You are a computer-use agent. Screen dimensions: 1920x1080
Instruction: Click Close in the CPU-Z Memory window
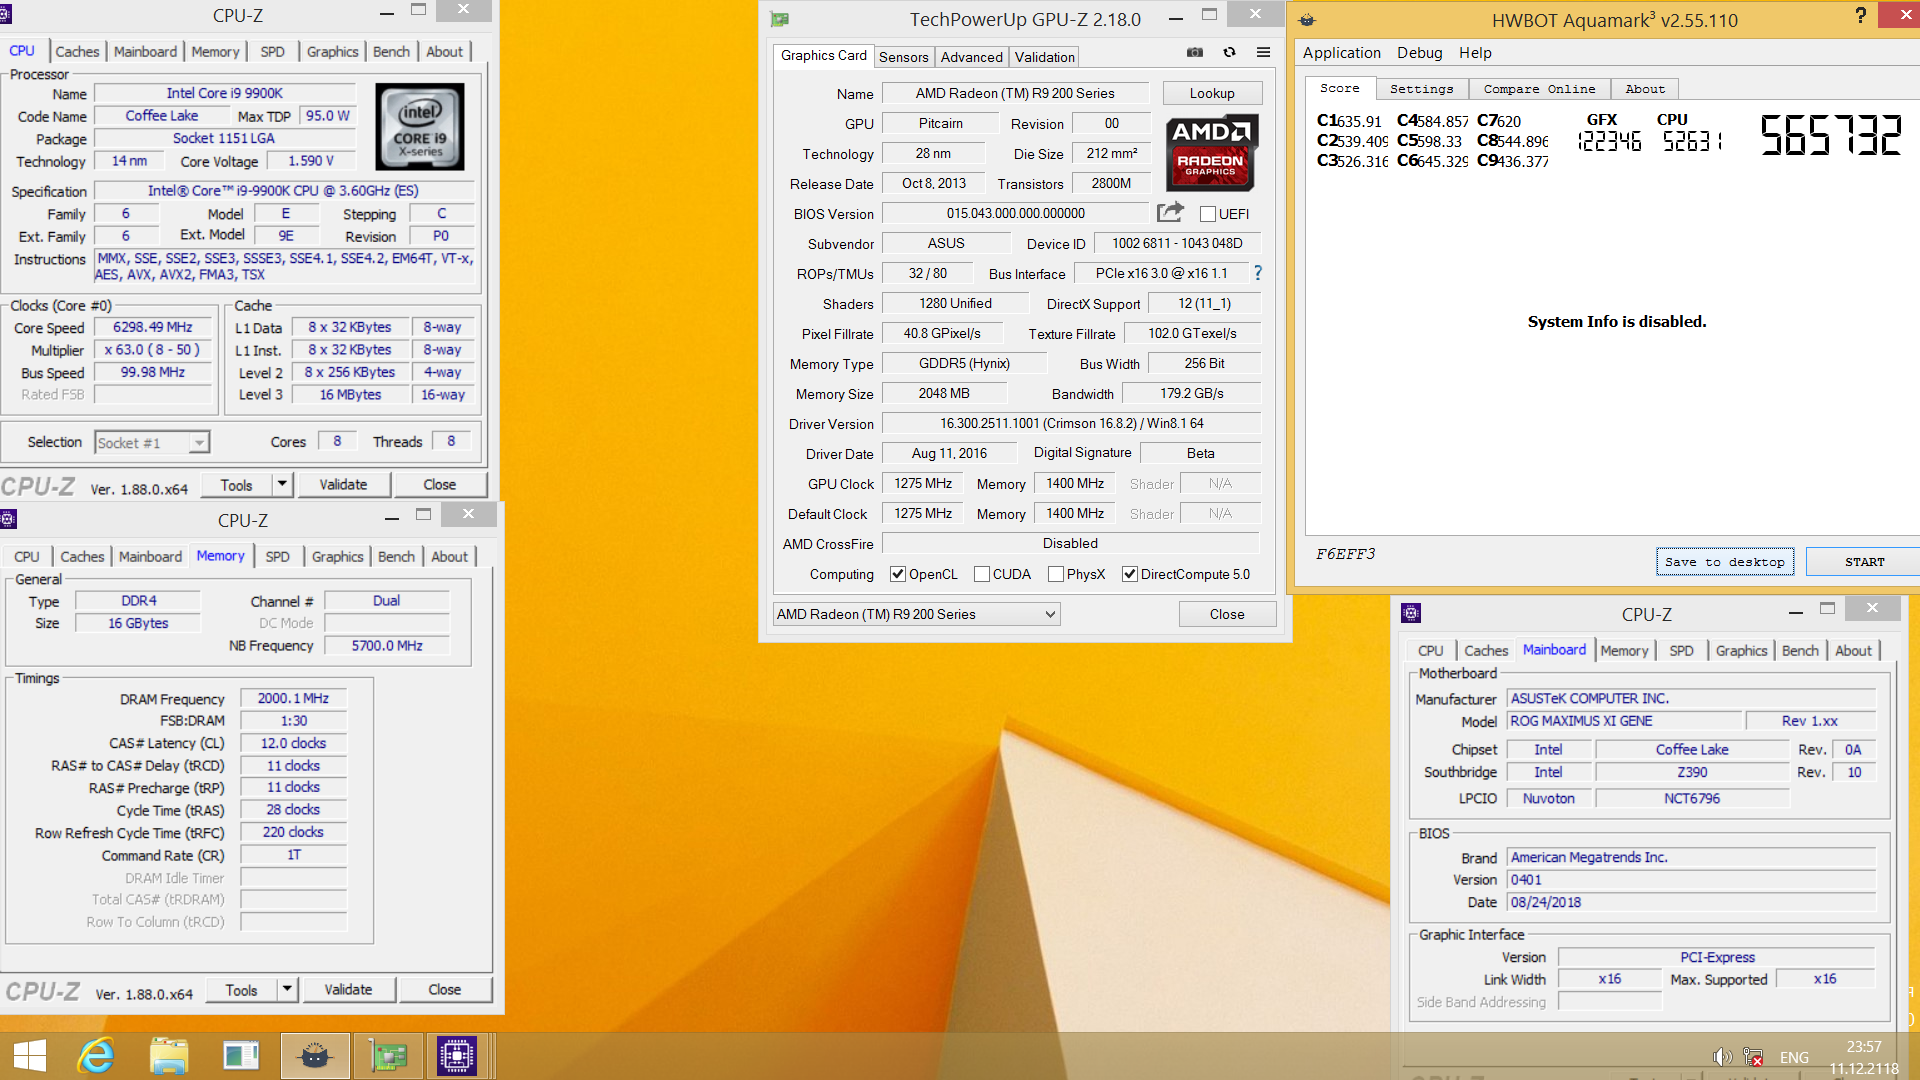click(445, 990)
